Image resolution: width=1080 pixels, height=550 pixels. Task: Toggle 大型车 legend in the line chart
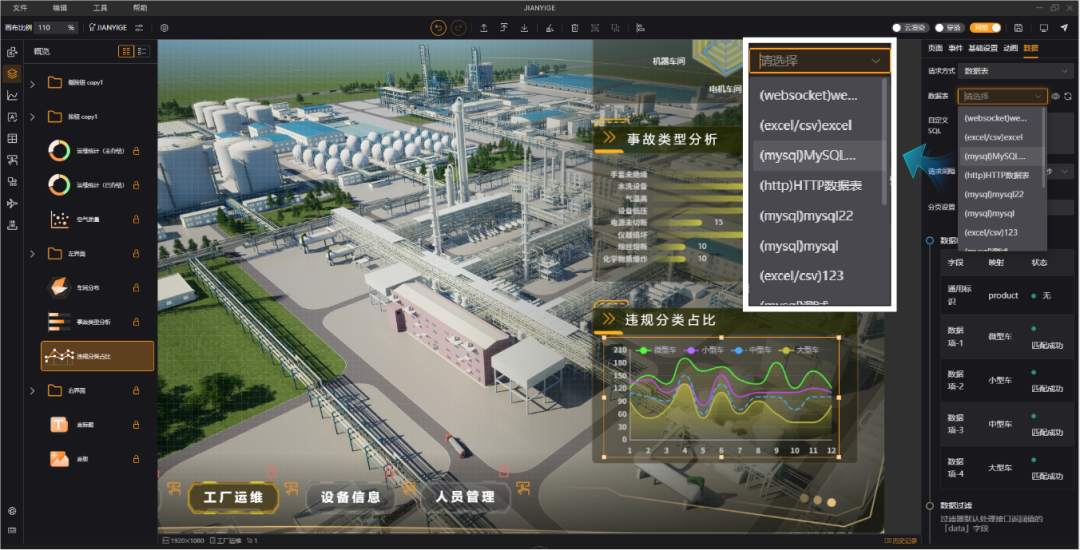(799, 350)
